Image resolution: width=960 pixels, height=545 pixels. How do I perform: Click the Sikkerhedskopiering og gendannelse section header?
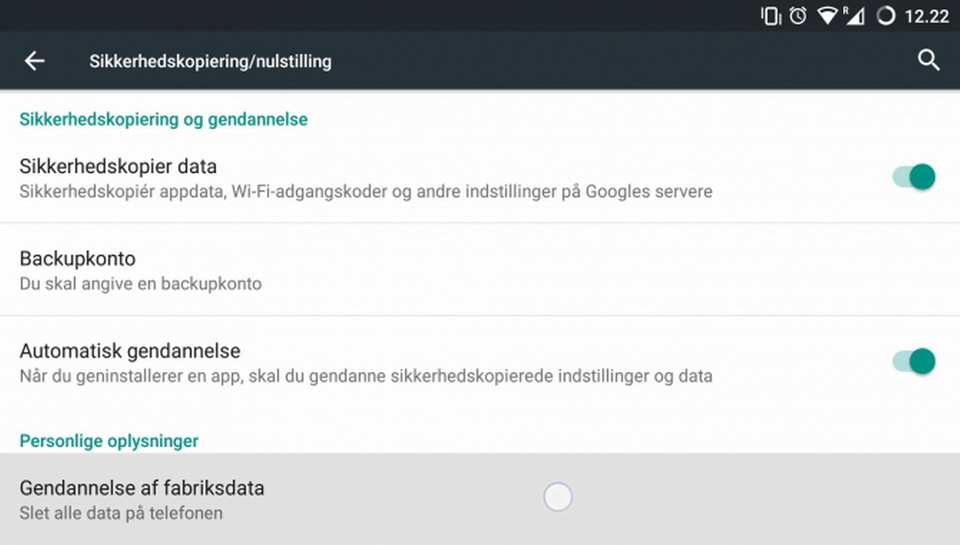pyautogui.click(x=164, y=119)
